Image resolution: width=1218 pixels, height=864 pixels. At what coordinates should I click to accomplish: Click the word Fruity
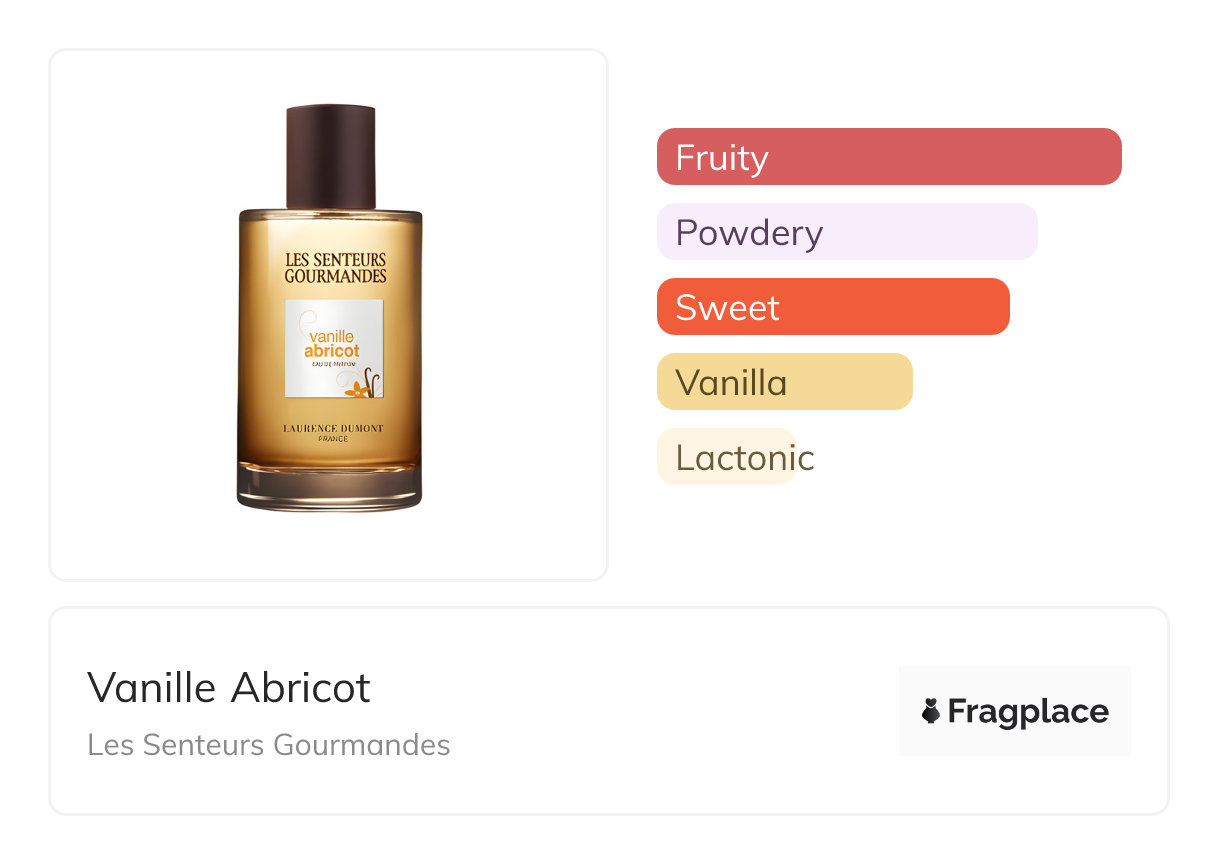[721, 158]
